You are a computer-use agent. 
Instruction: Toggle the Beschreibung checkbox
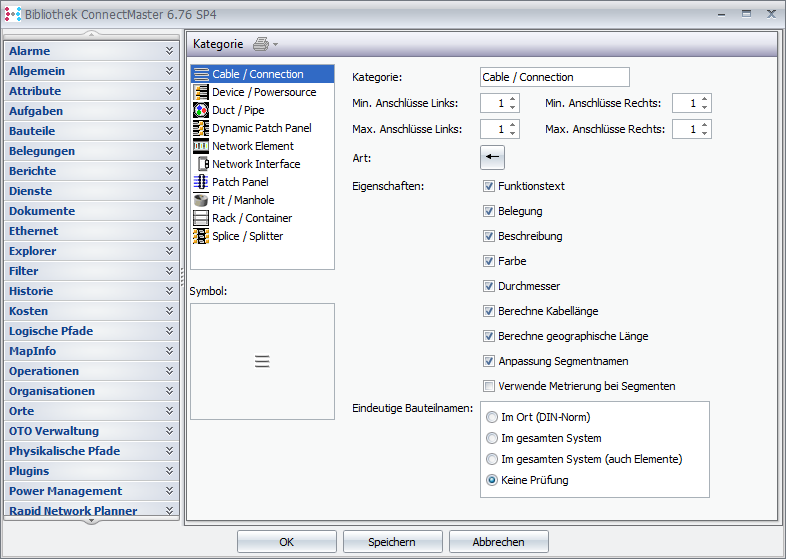coord(489,236)
